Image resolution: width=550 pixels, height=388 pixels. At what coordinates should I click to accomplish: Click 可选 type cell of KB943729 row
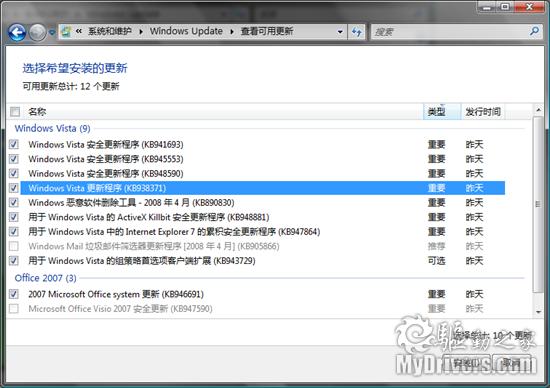pyautogui.click(x=436, y=261)
